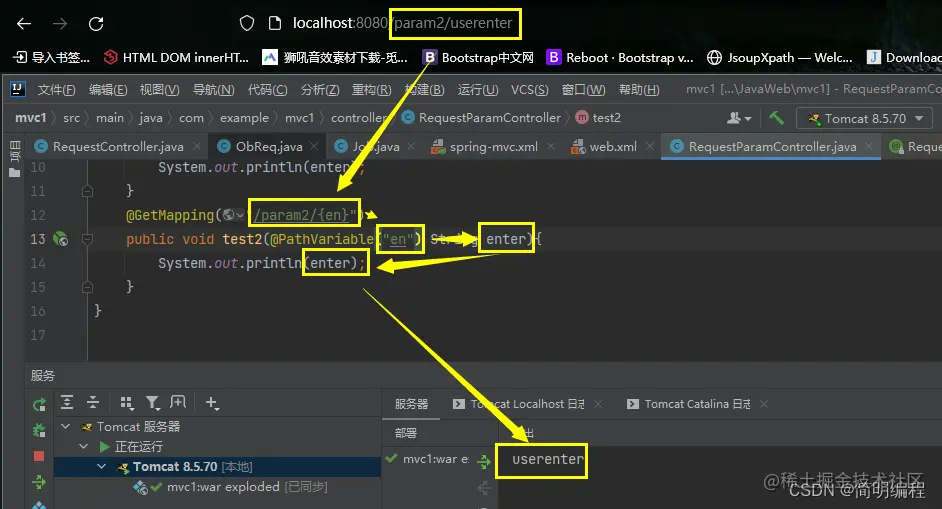Click the Collapse All icon in services toolbar
The width and height of the screenshot is (942, 509).
click(x=93, y=403)
